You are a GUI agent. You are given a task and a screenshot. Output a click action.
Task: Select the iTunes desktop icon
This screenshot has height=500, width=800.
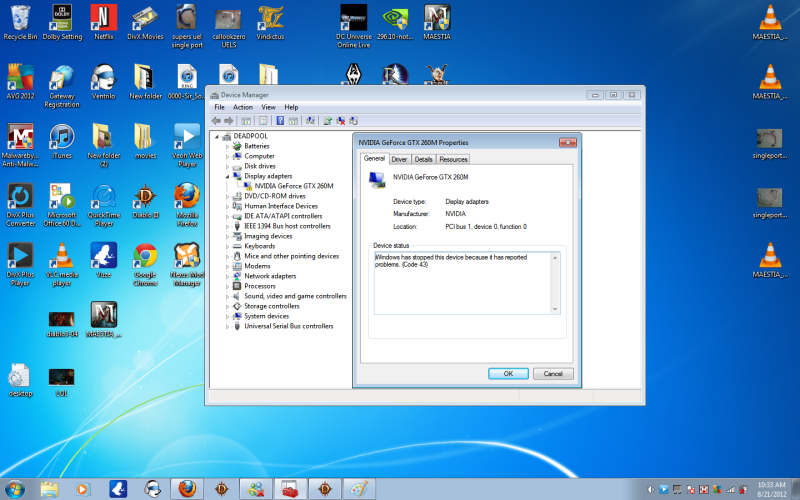click(62, 142)
